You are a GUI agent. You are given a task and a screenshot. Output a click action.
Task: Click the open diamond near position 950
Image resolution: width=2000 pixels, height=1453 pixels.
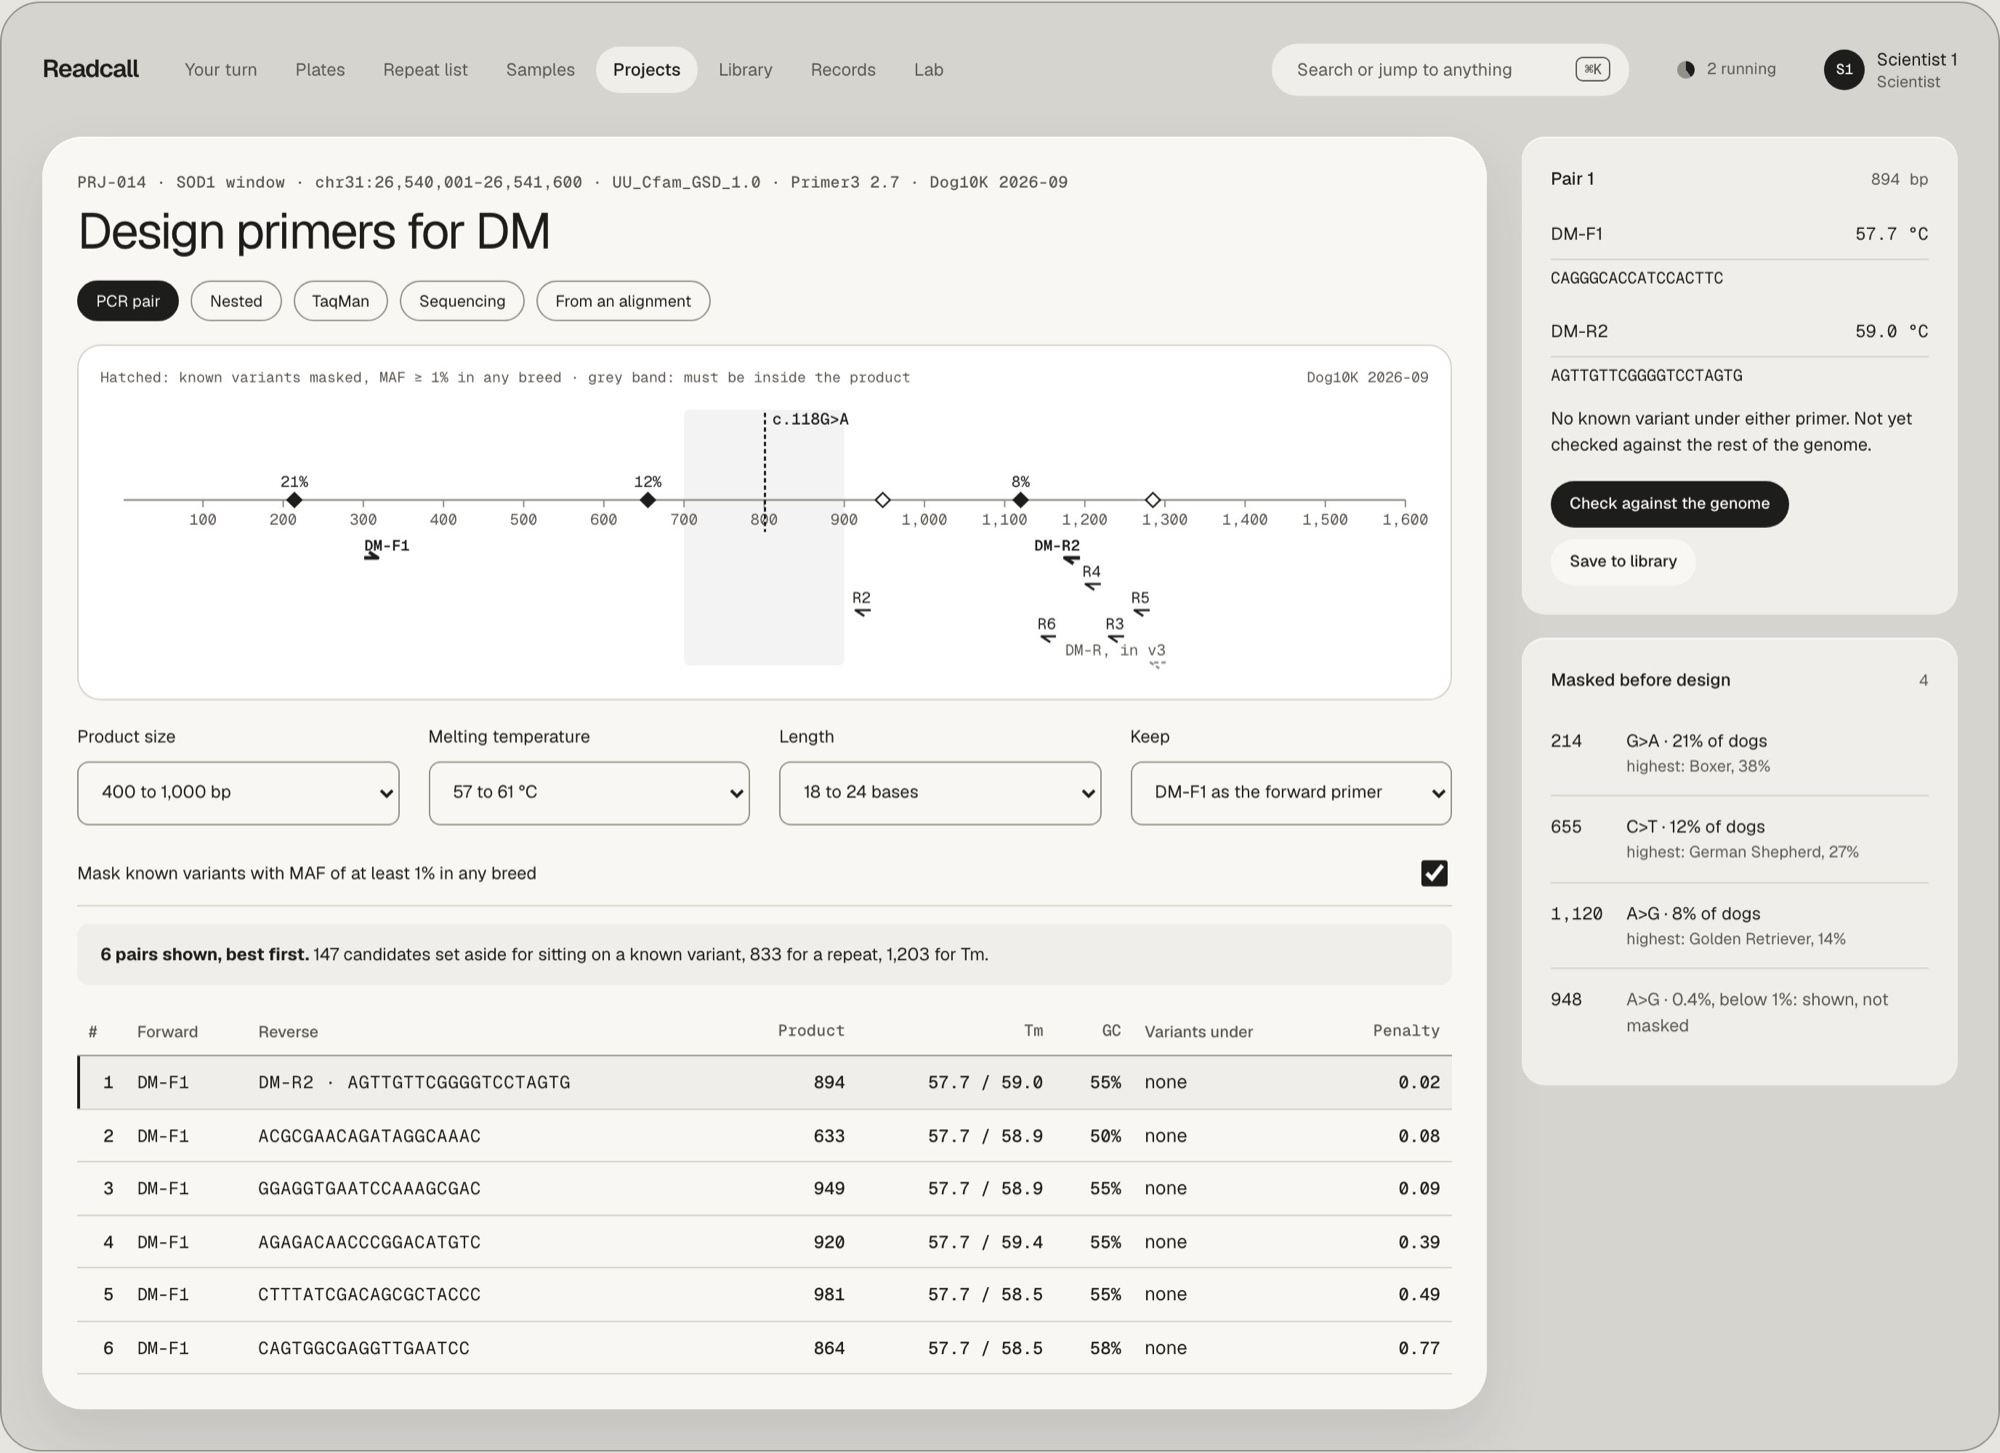tap(882, 499)
